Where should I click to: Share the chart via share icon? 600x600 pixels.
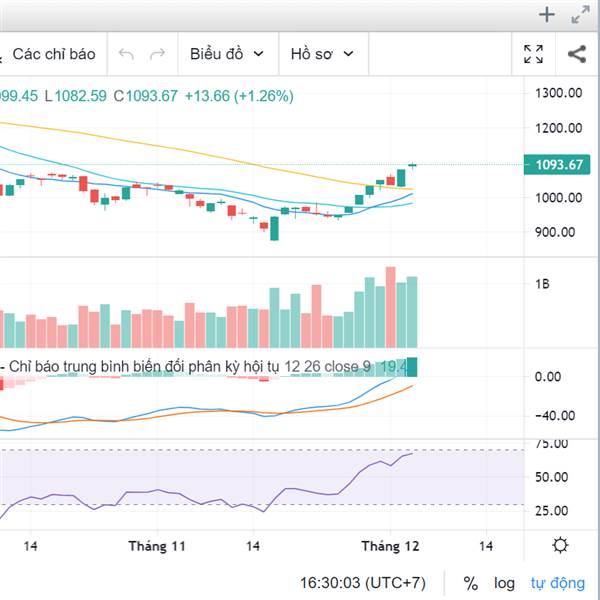click(x=577, y=54)
